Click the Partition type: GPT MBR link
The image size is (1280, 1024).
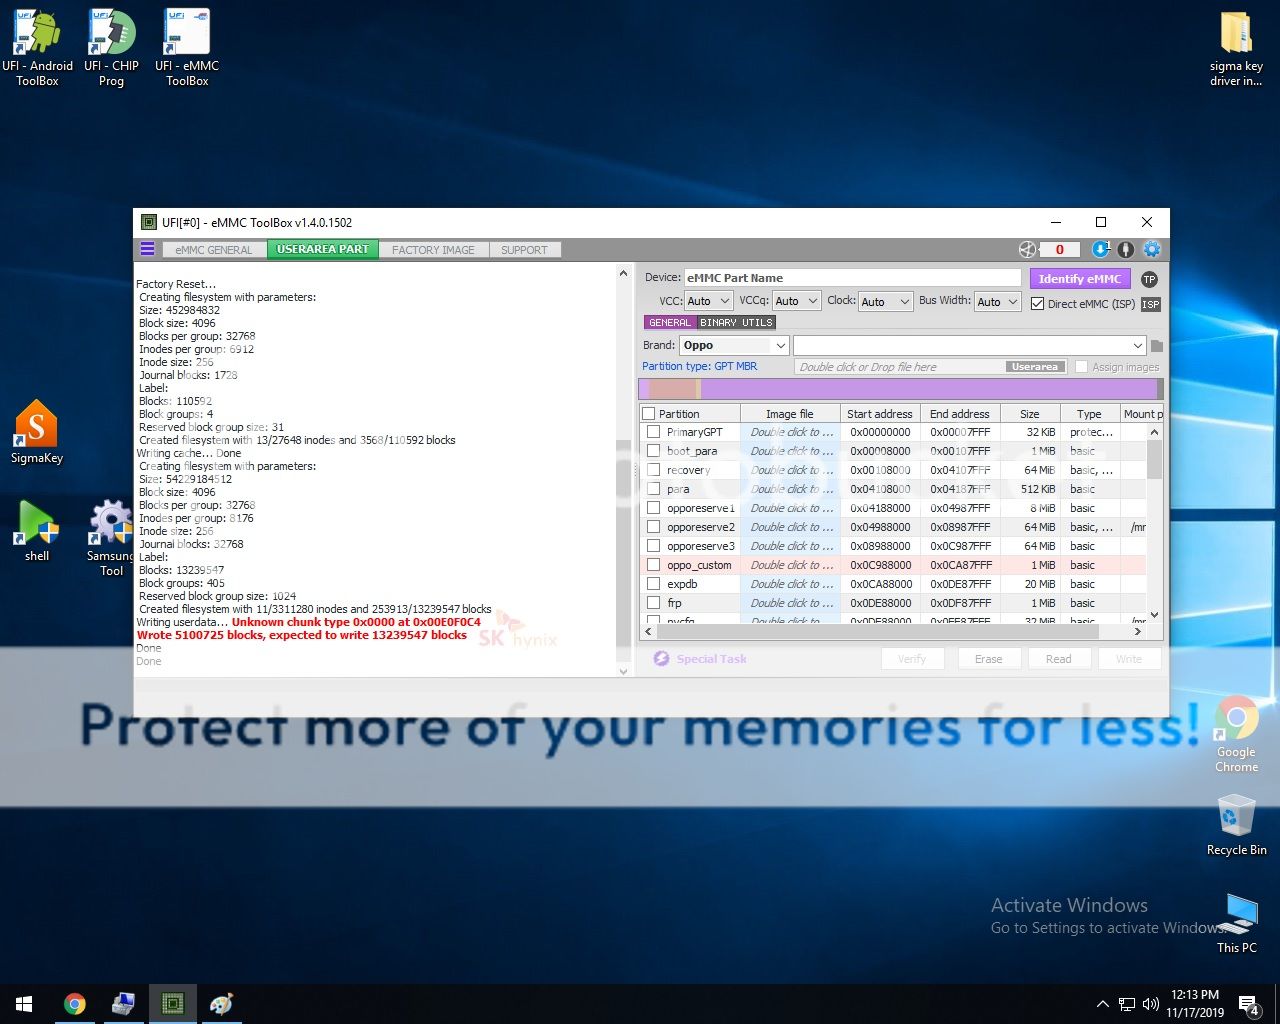[699, 366]
